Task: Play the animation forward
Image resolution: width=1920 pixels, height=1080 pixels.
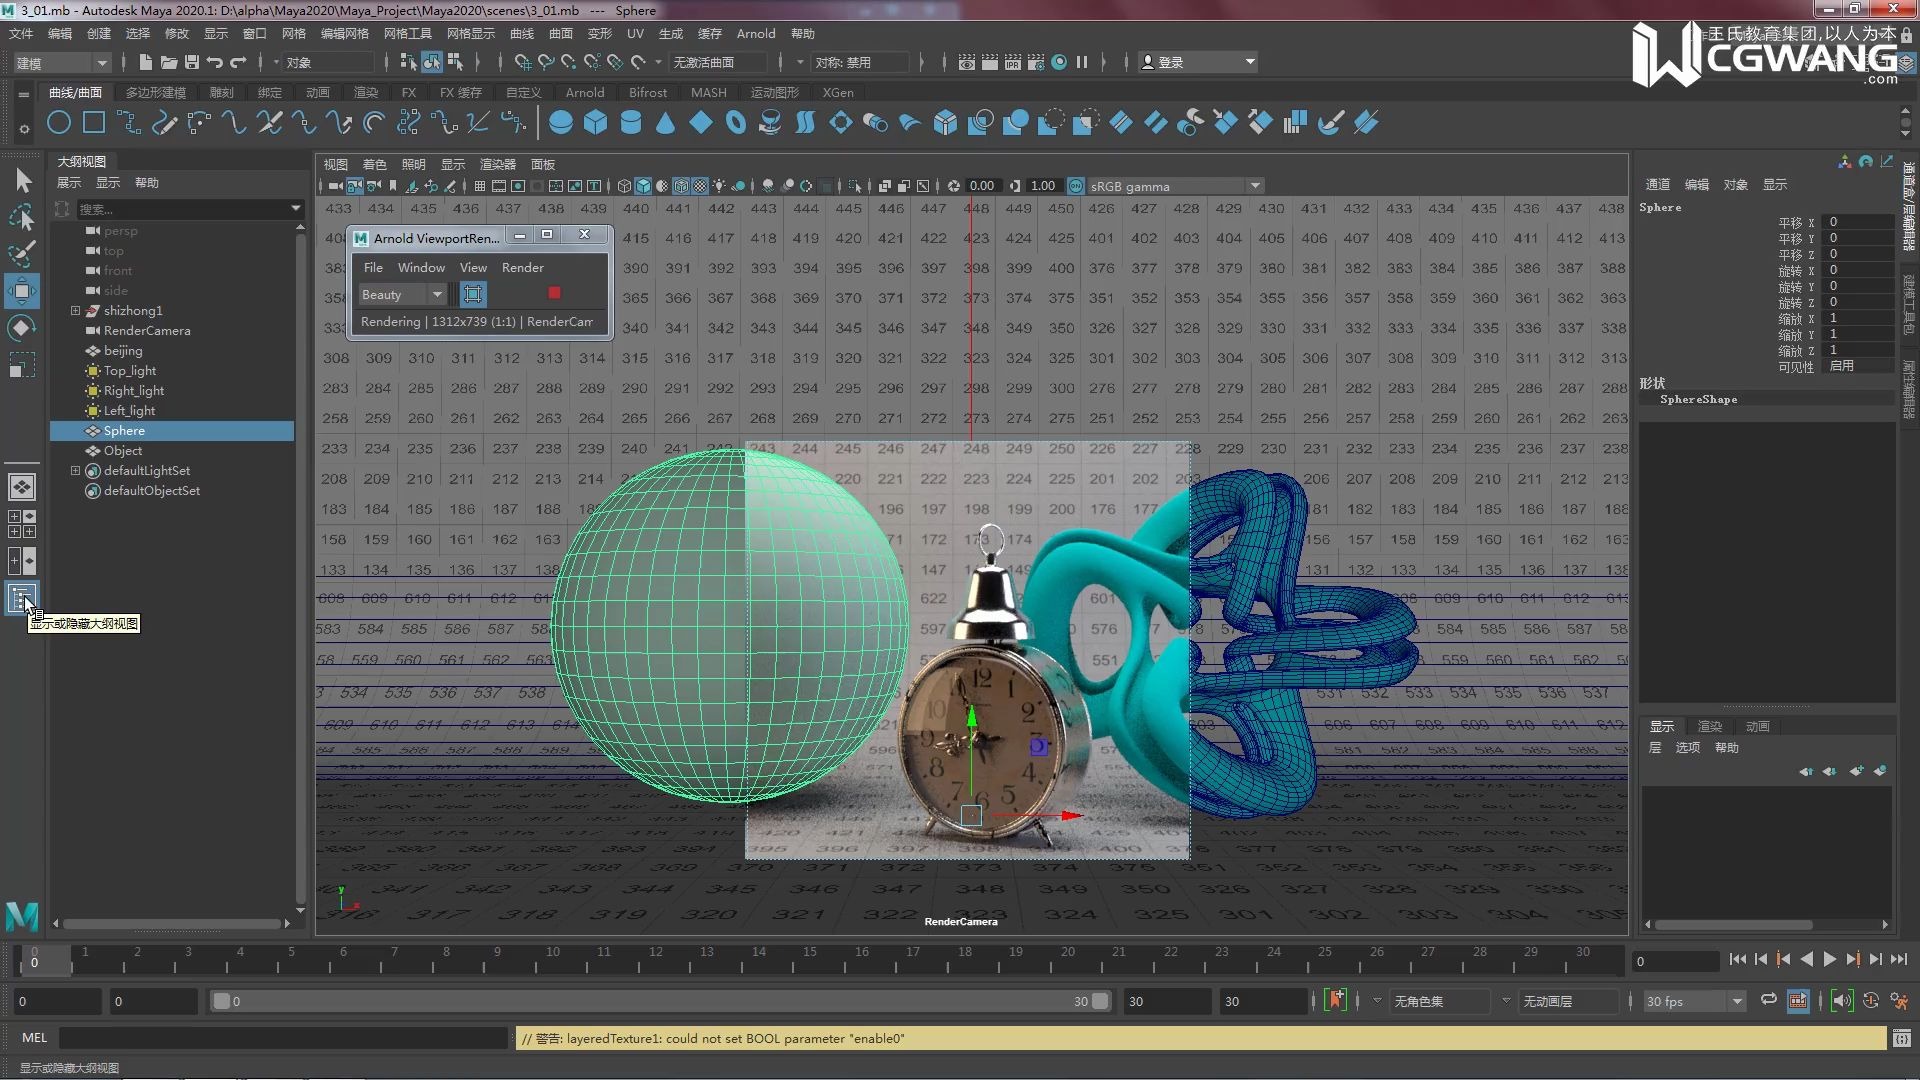Action: tap(1829, 960)
